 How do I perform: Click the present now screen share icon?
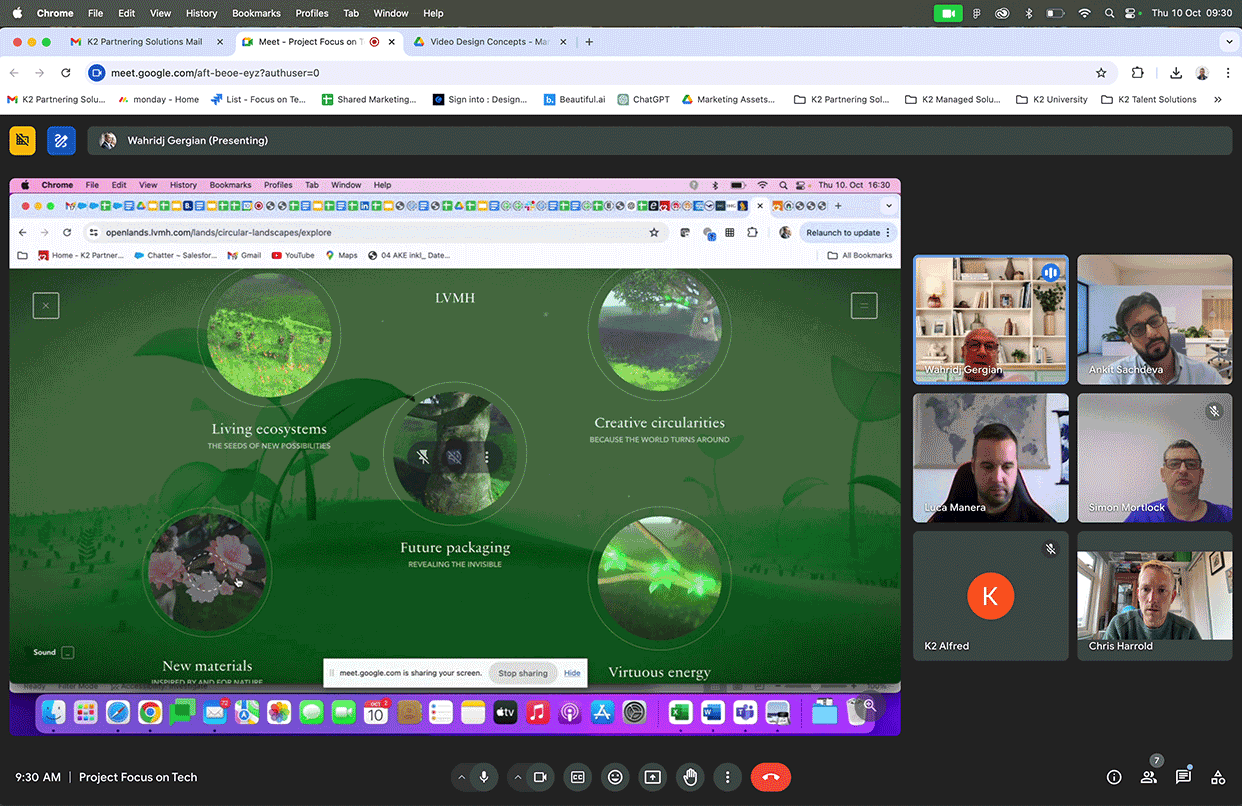(x=653, y=777)
